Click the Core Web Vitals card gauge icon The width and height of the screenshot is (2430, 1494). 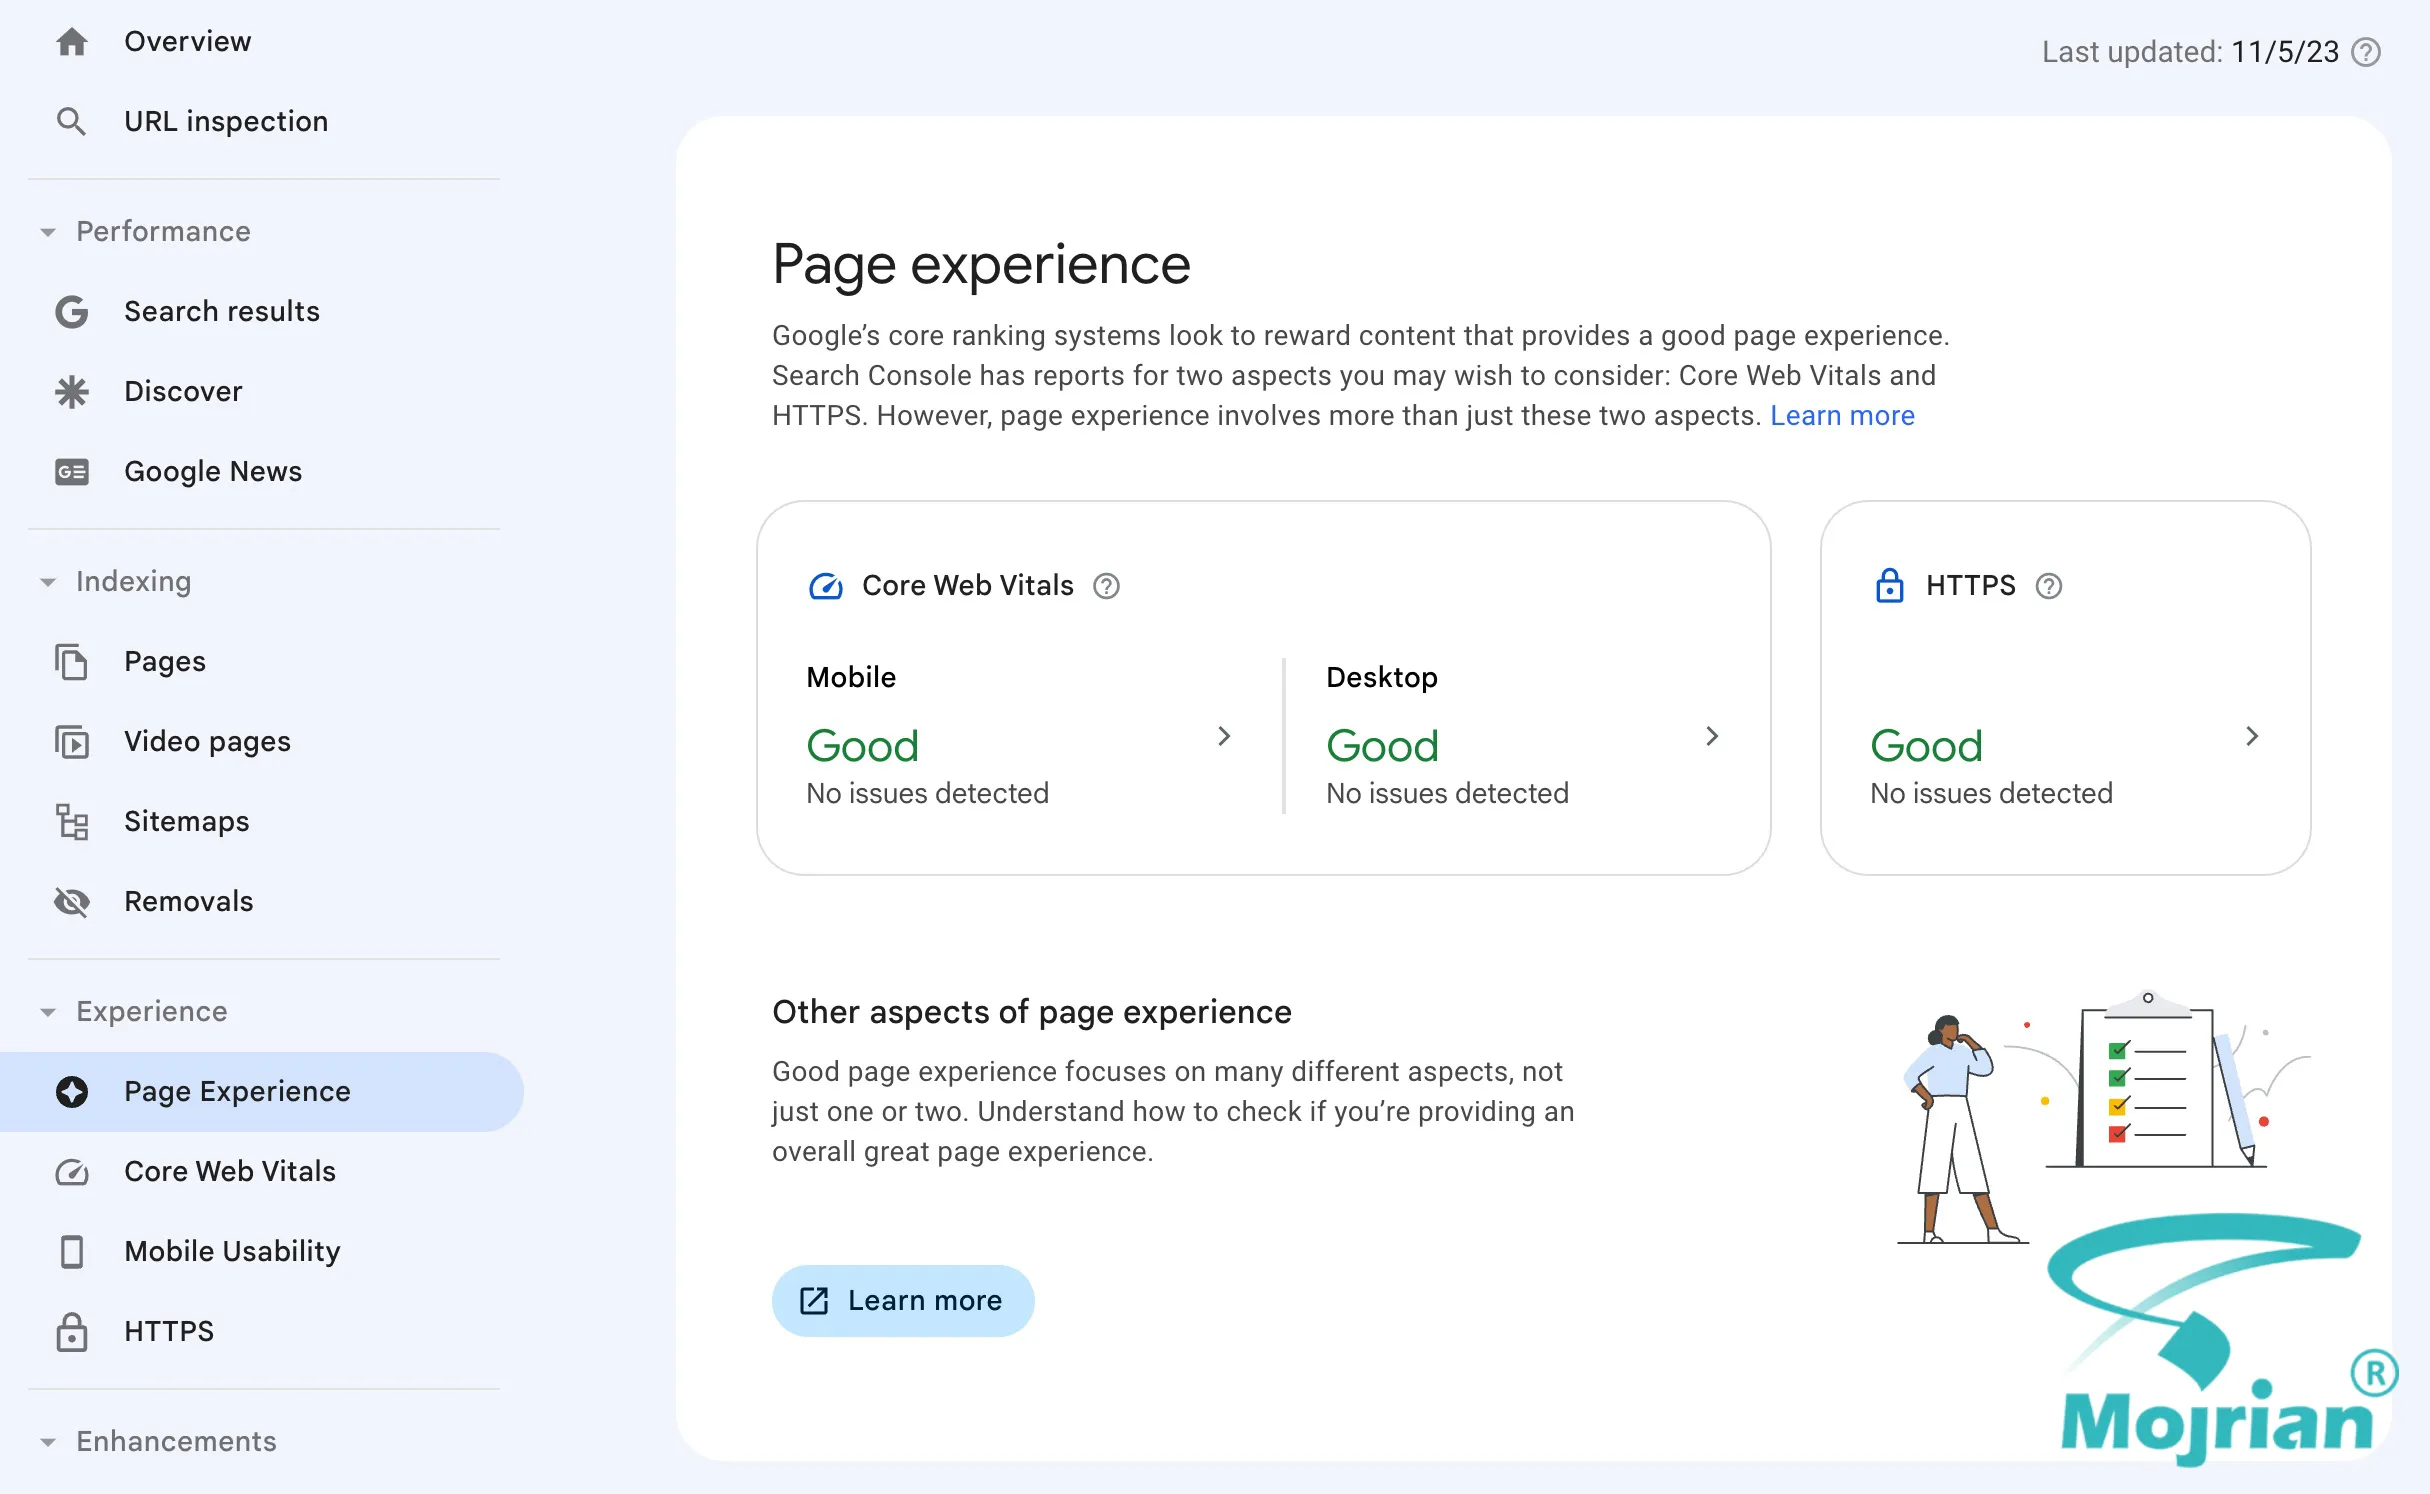coord(825,586)
